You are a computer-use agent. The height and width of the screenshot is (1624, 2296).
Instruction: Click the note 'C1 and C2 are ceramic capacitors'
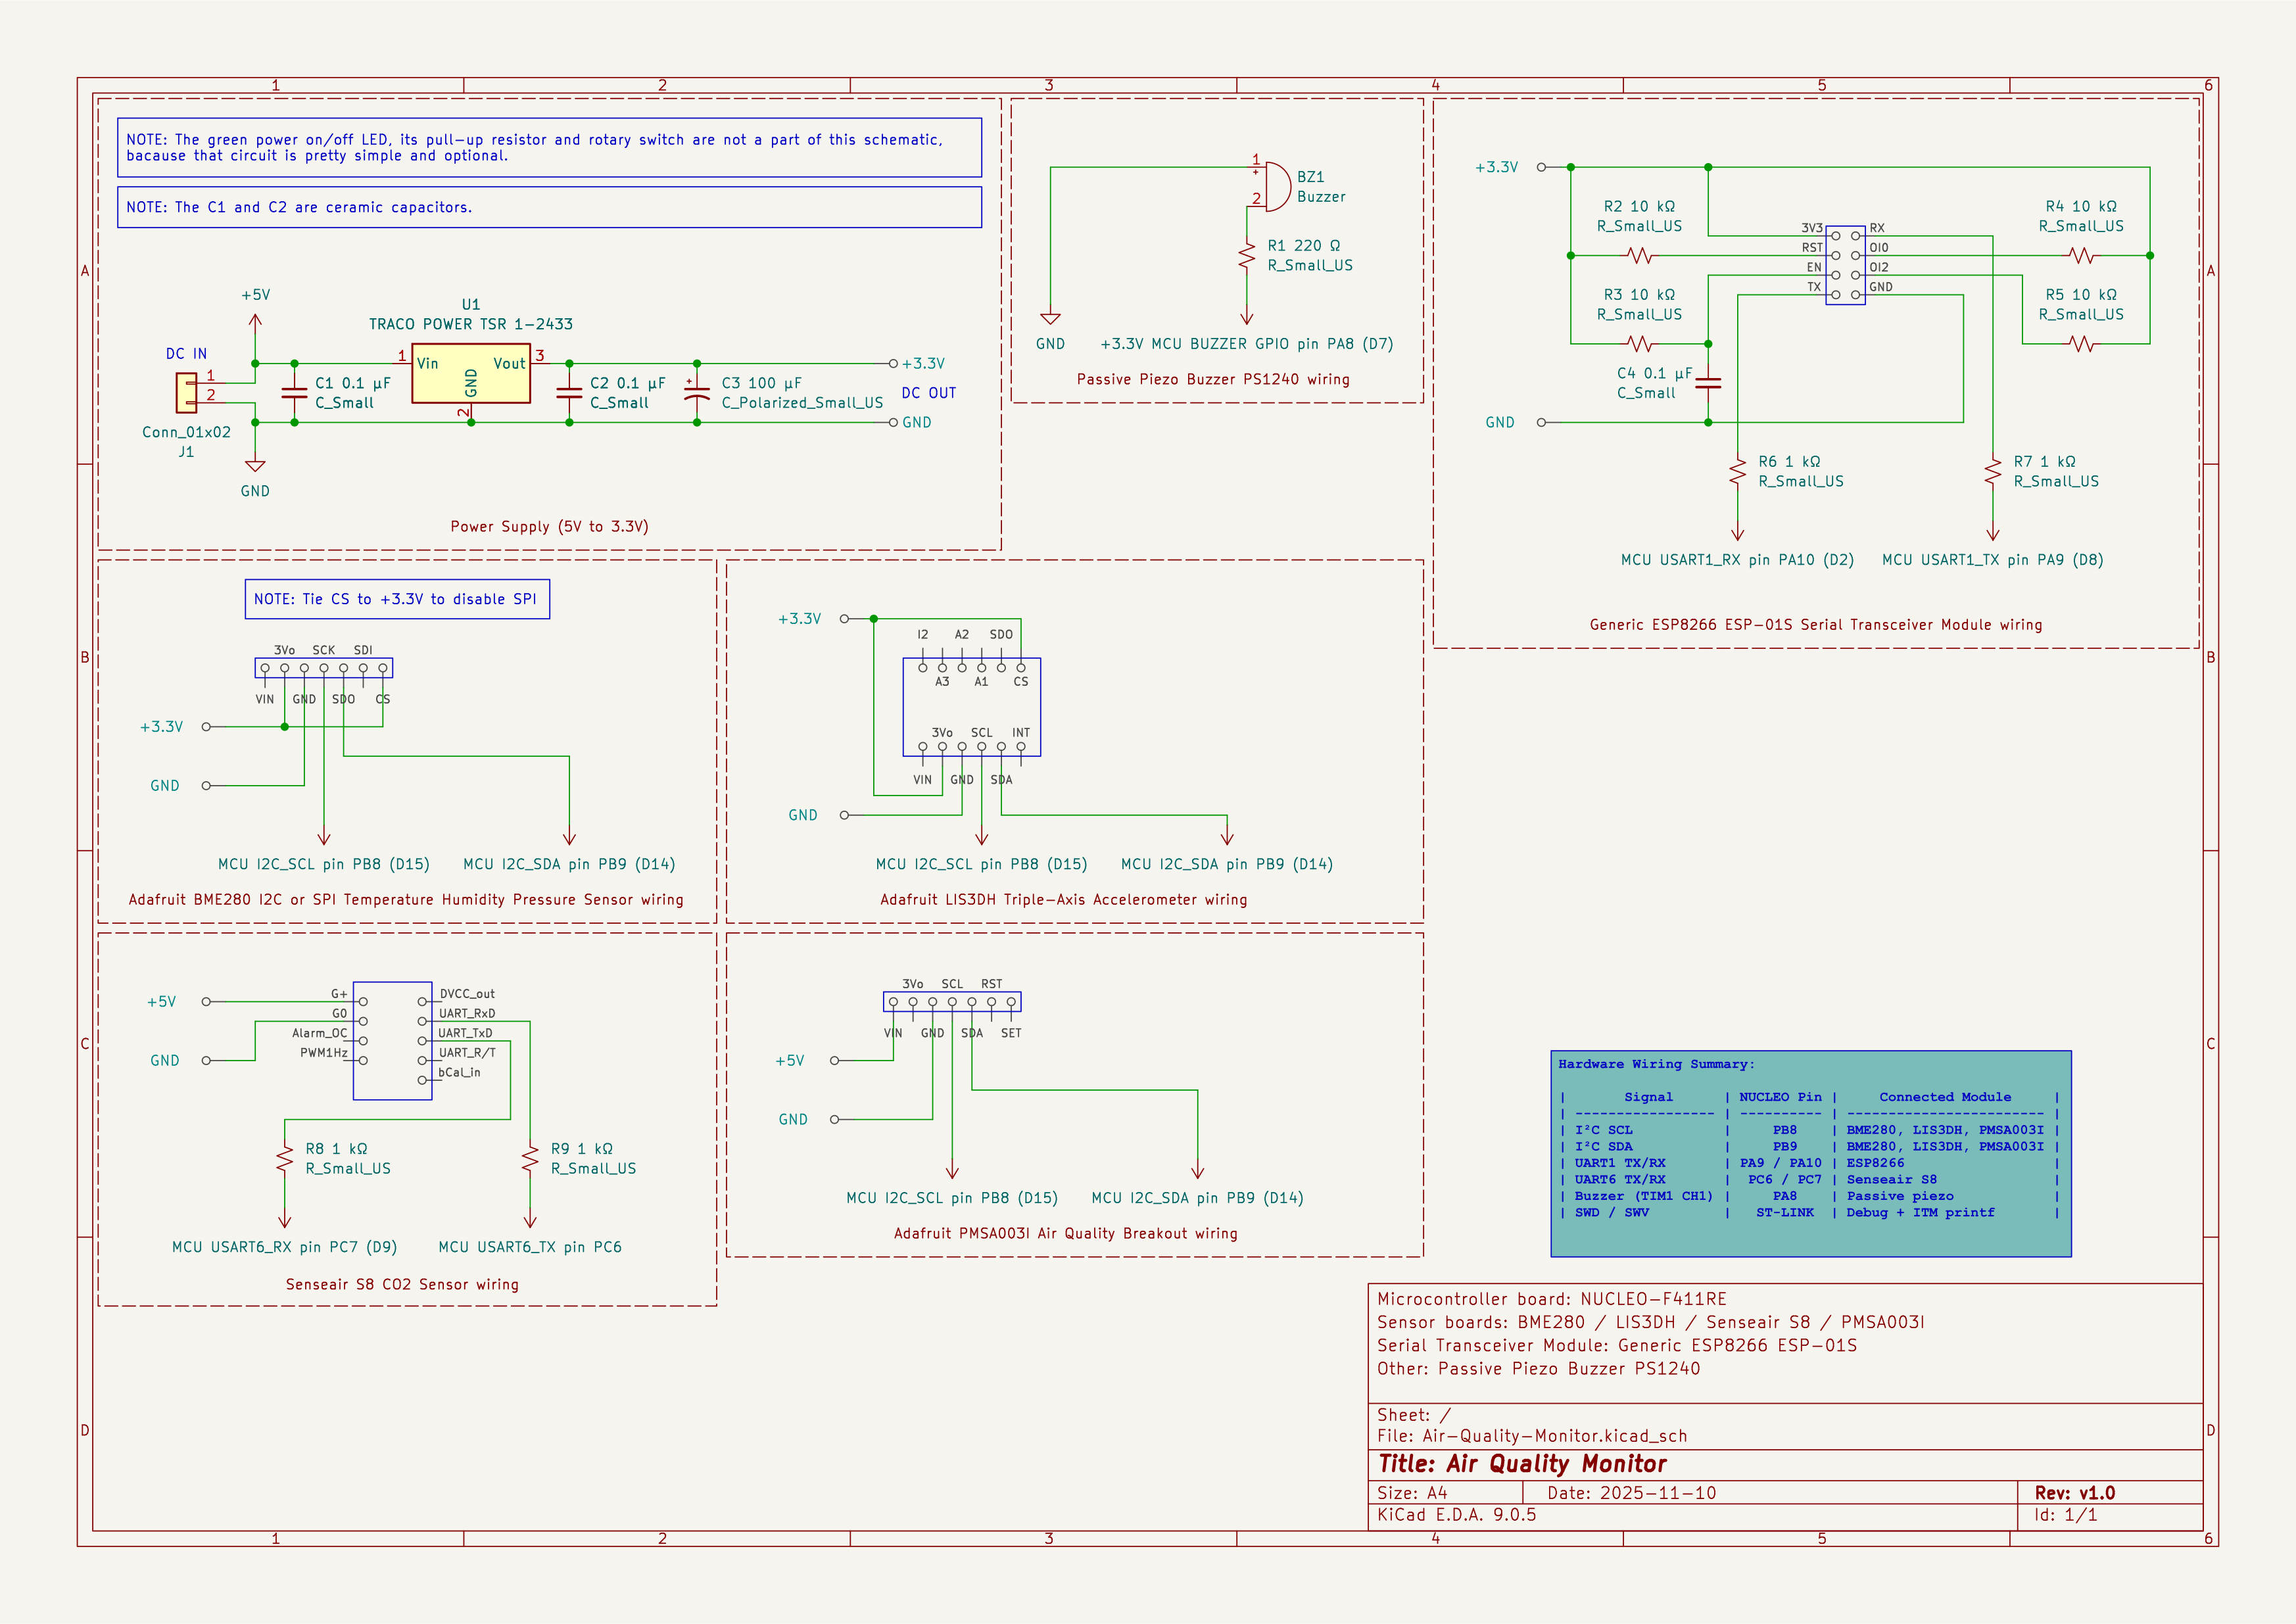click(549, 207)
